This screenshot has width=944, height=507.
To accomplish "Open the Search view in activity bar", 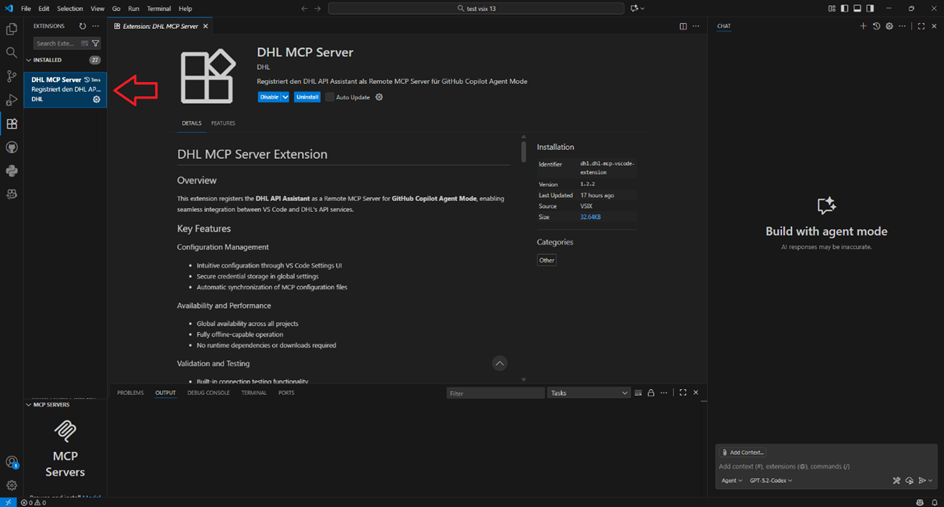I will click(x=11, y=52).
